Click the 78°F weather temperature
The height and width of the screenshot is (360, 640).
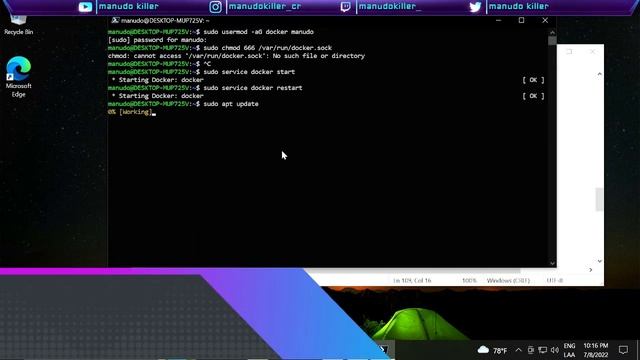[x=500, y=351]
